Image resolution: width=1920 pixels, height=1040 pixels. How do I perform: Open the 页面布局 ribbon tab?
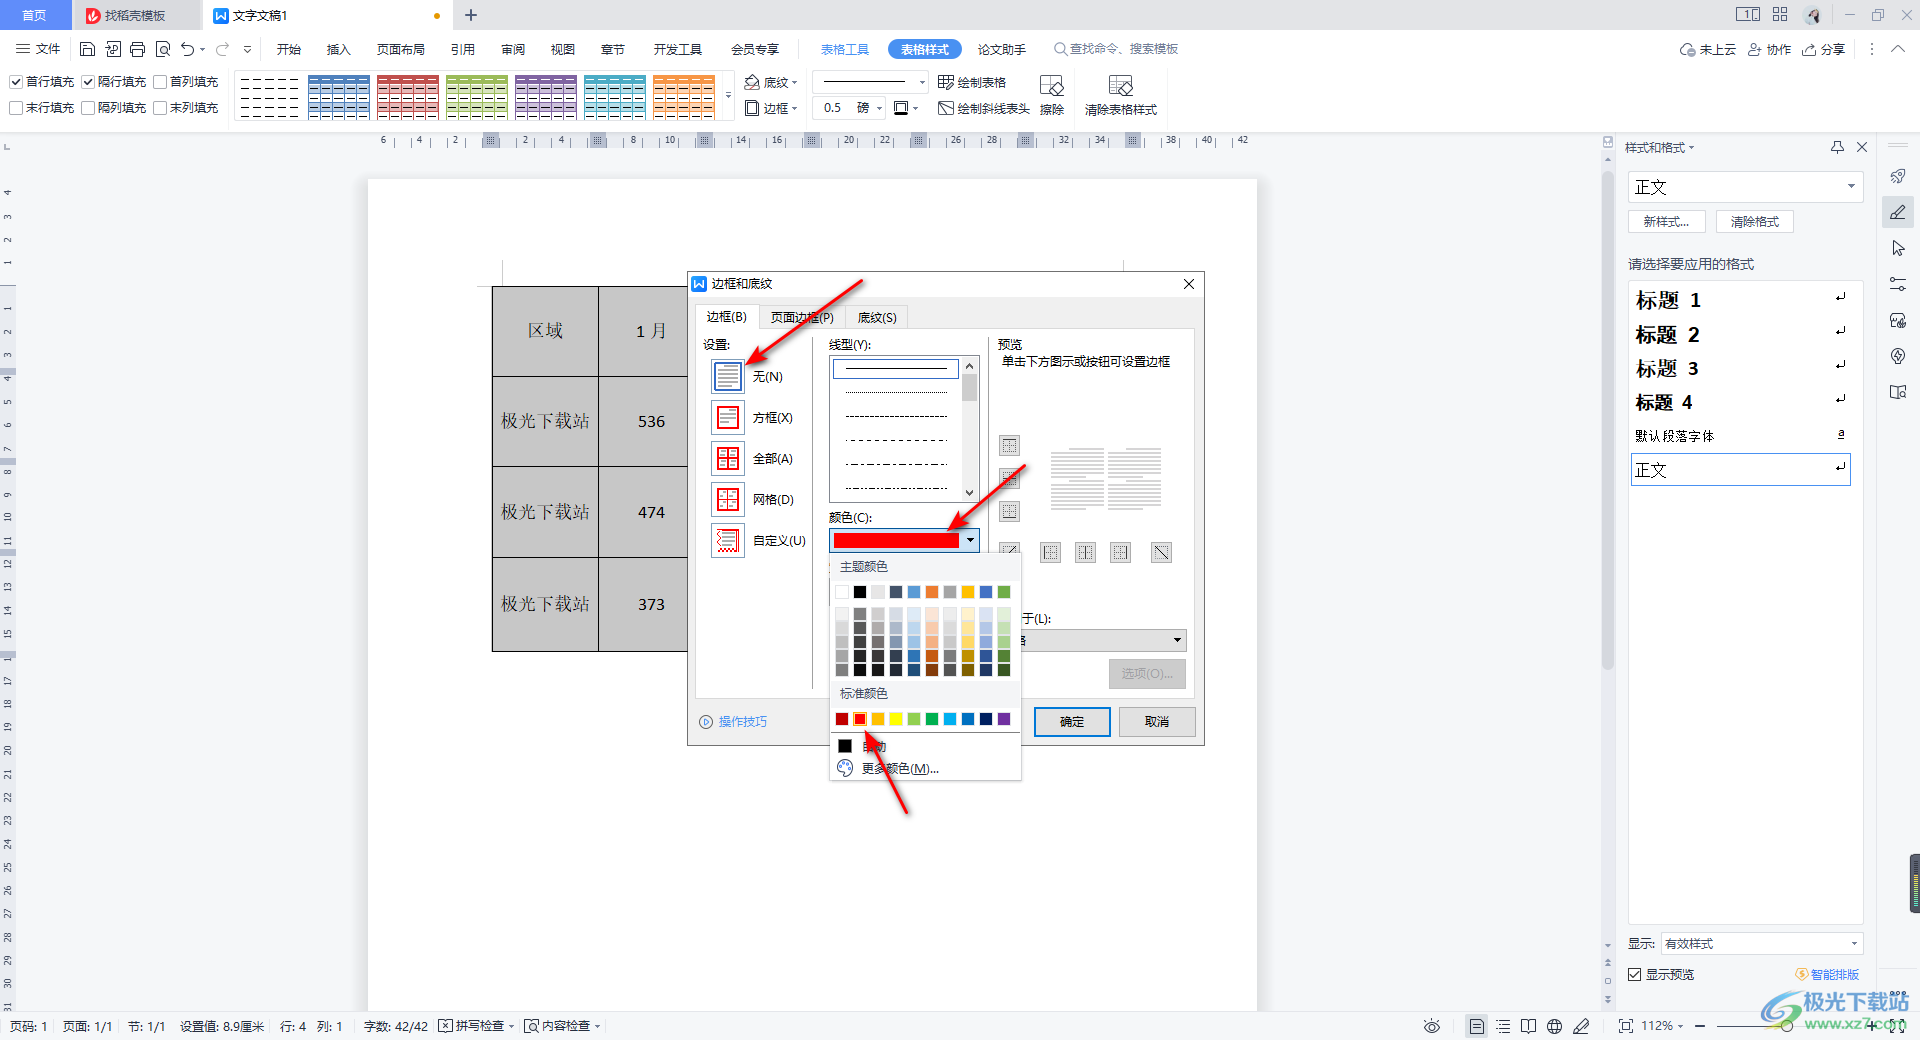(401, 49)
